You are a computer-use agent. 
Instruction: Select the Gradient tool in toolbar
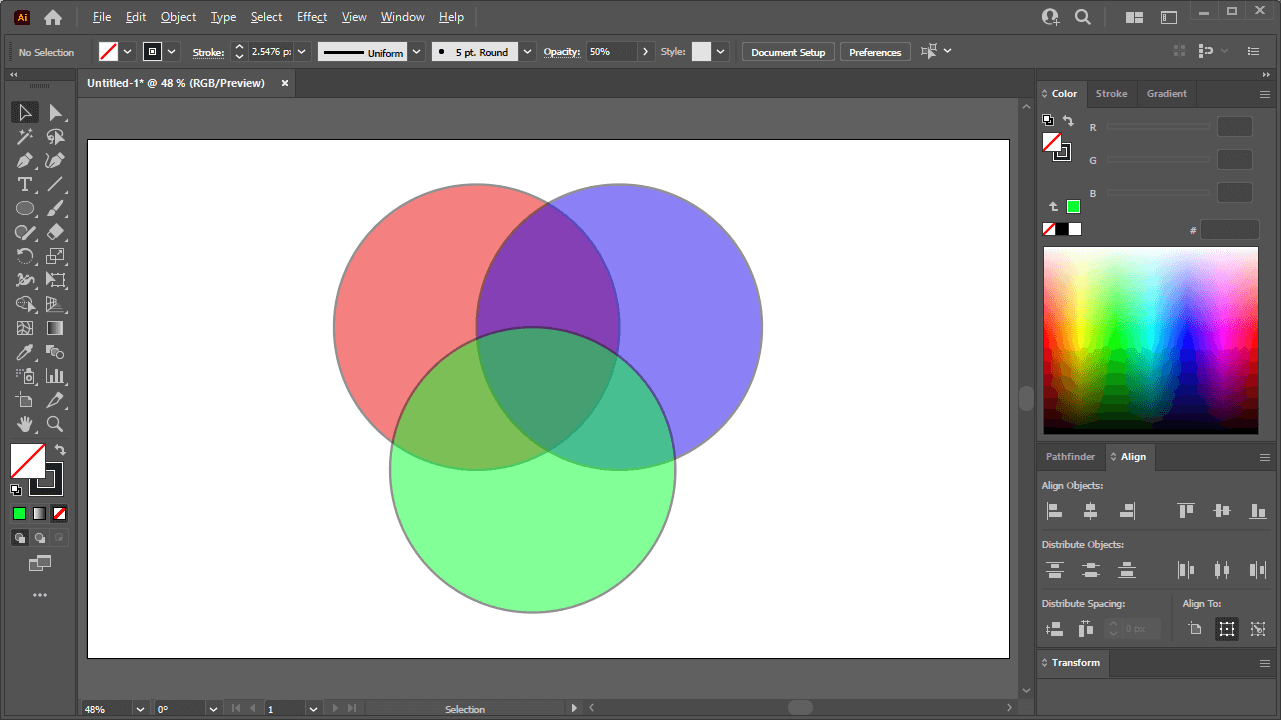point(56,328)
